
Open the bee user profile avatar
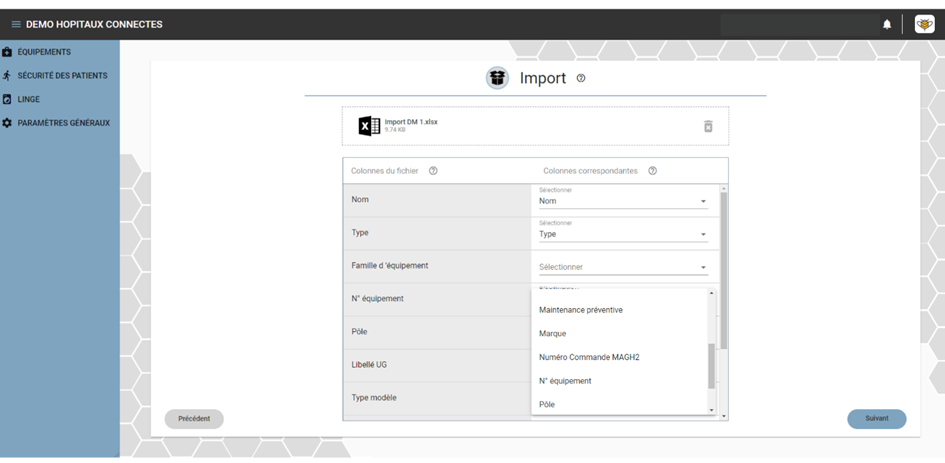[x=924, y=24]
